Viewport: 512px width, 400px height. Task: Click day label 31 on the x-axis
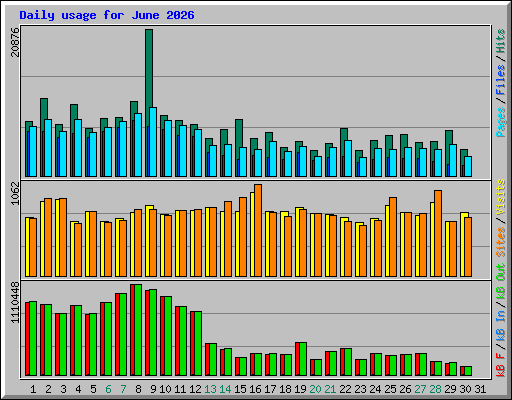(x=480, y=389)
